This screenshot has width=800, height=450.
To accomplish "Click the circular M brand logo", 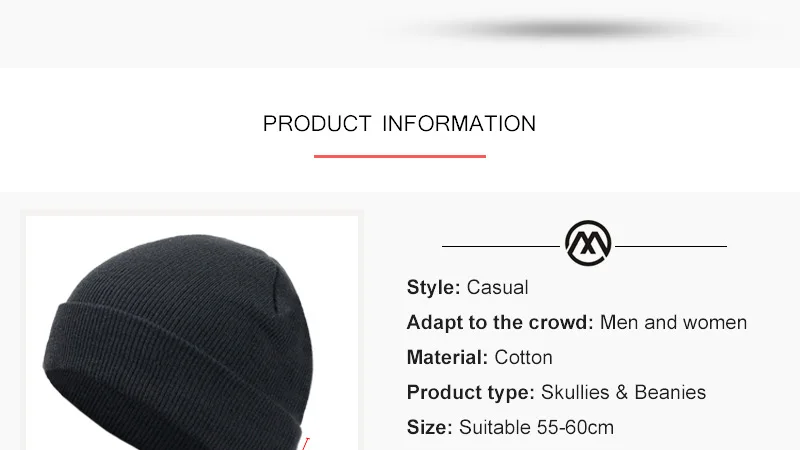I will pos(588,243).
